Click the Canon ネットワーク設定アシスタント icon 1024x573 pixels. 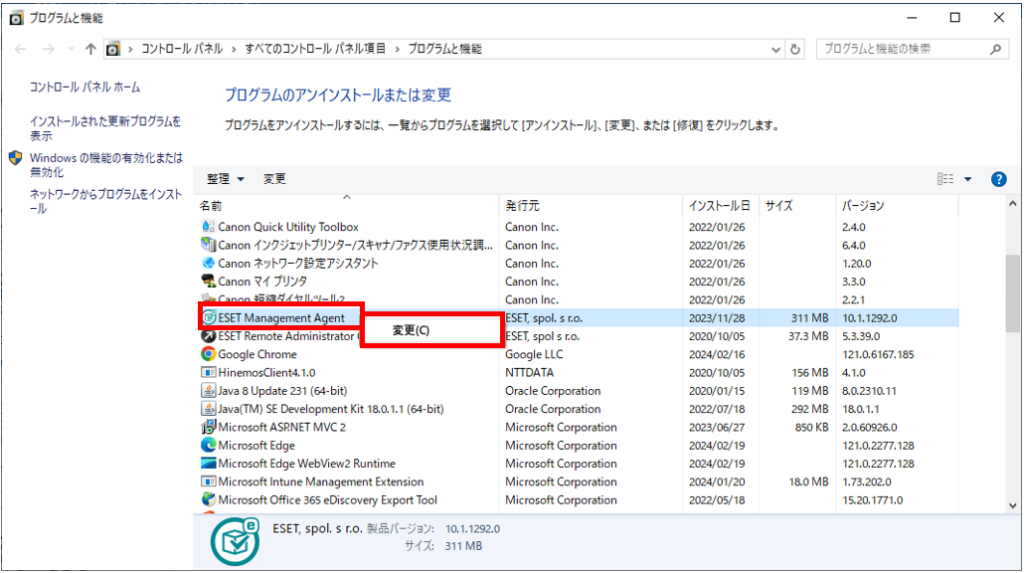(208, 263)
